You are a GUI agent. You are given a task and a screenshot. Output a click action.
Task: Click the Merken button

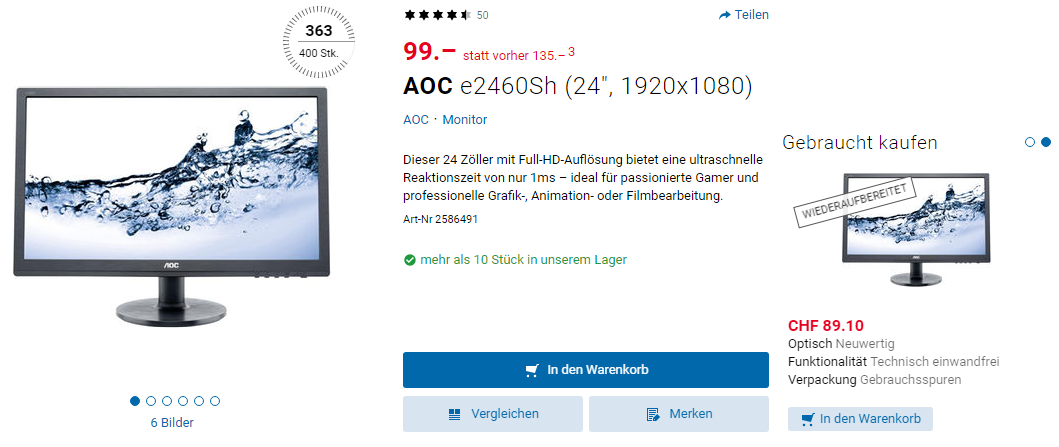pyautogui.click(x=679, y=414)
